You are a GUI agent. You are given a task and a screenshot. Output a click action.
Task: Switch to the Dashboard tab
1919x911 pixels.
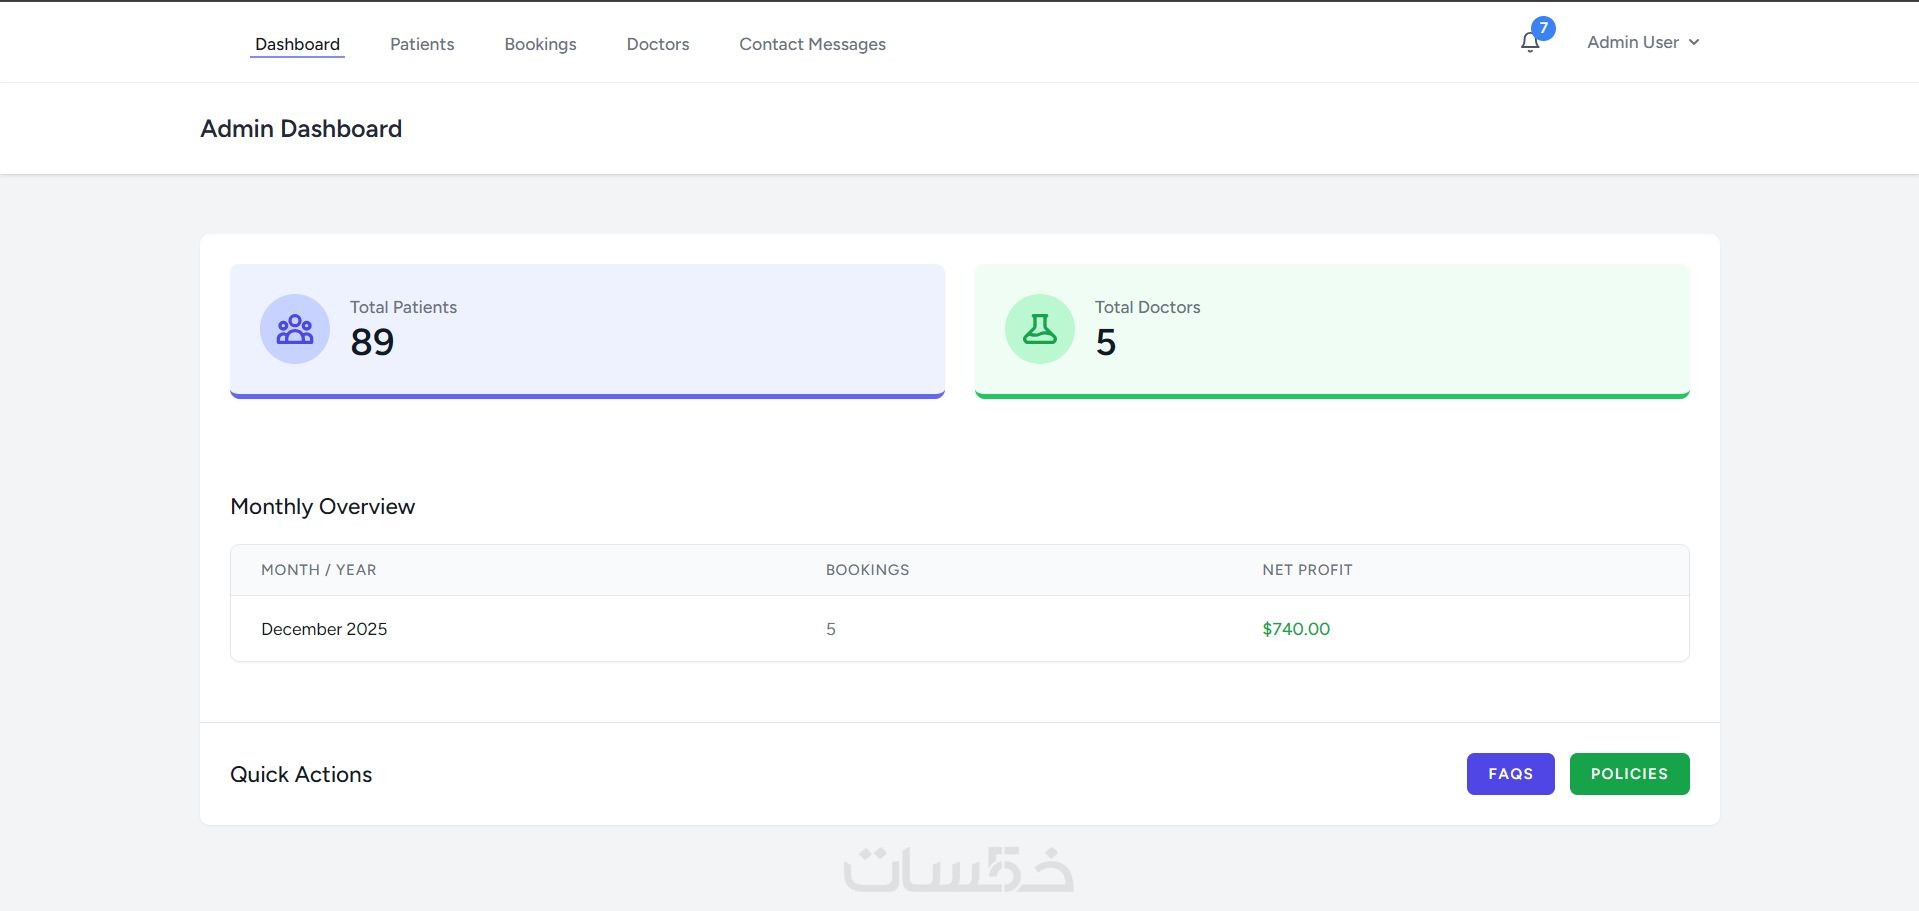coord(297,44)
